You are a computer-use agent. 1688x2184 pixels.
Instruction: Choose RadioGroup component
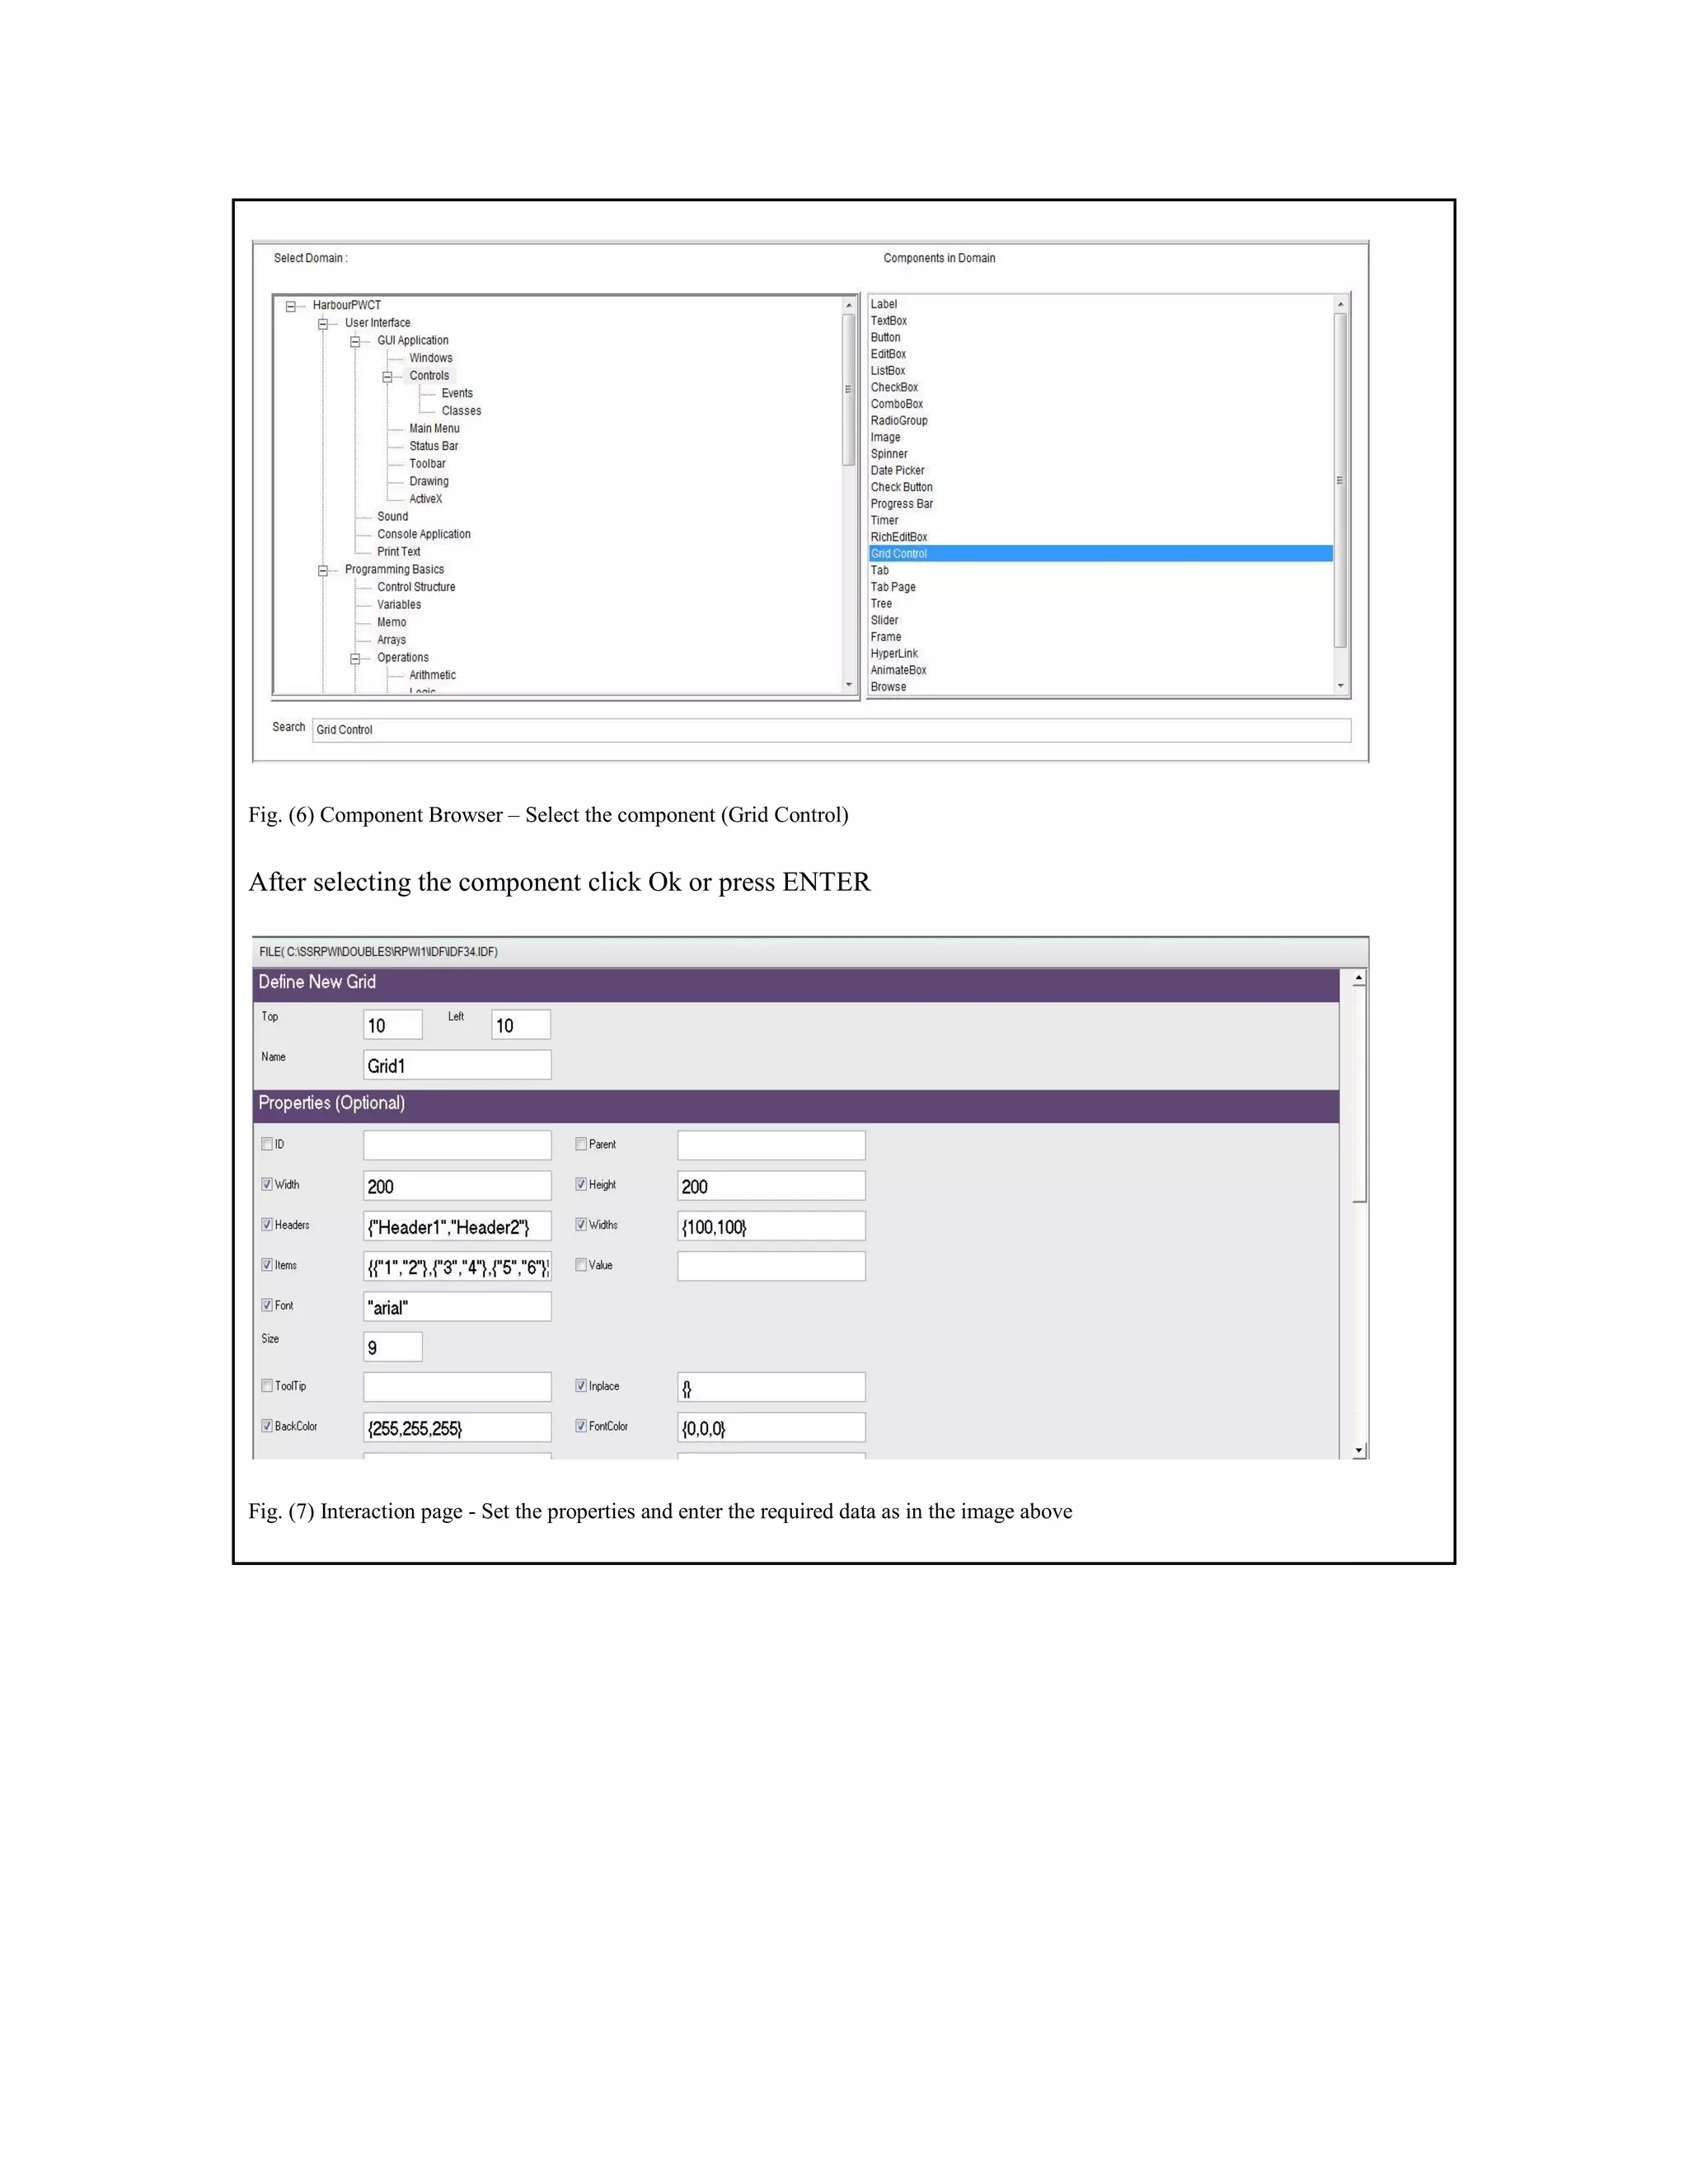[x=899, y=421]
